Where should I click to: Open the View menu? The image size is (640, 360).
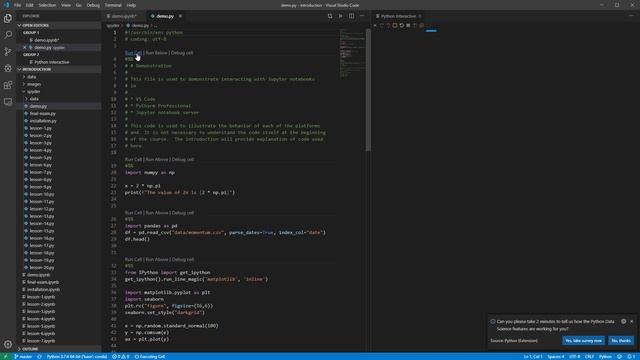pyautogui.click(x=66, y=5)
